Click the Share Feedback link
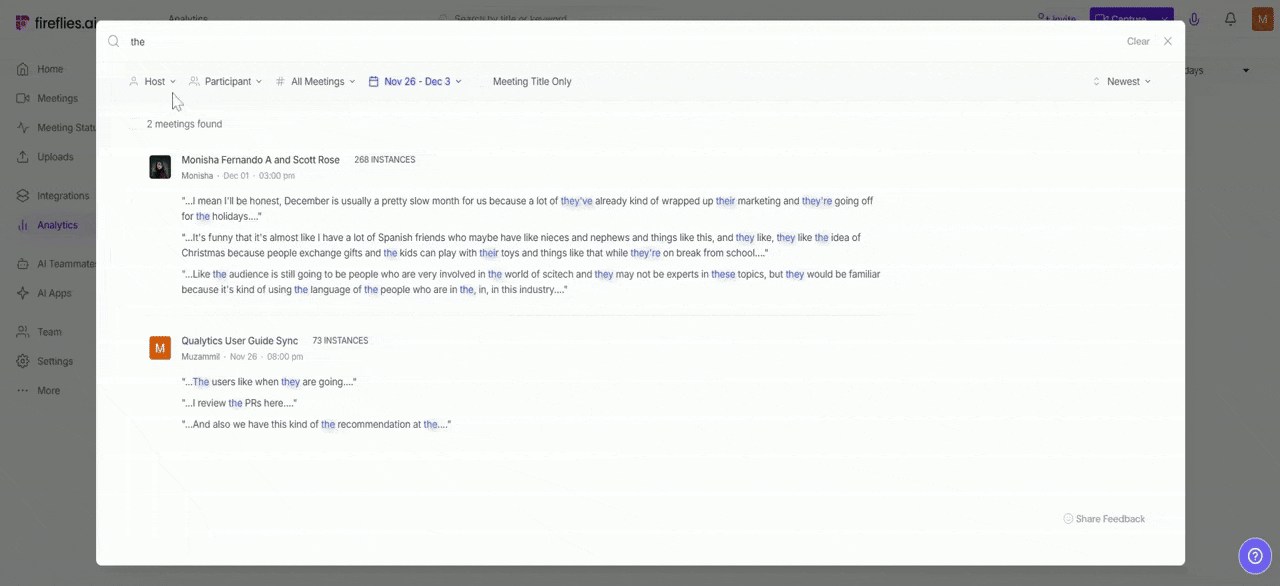This screenshot has height=586, width=1280. pos(1110,518)
